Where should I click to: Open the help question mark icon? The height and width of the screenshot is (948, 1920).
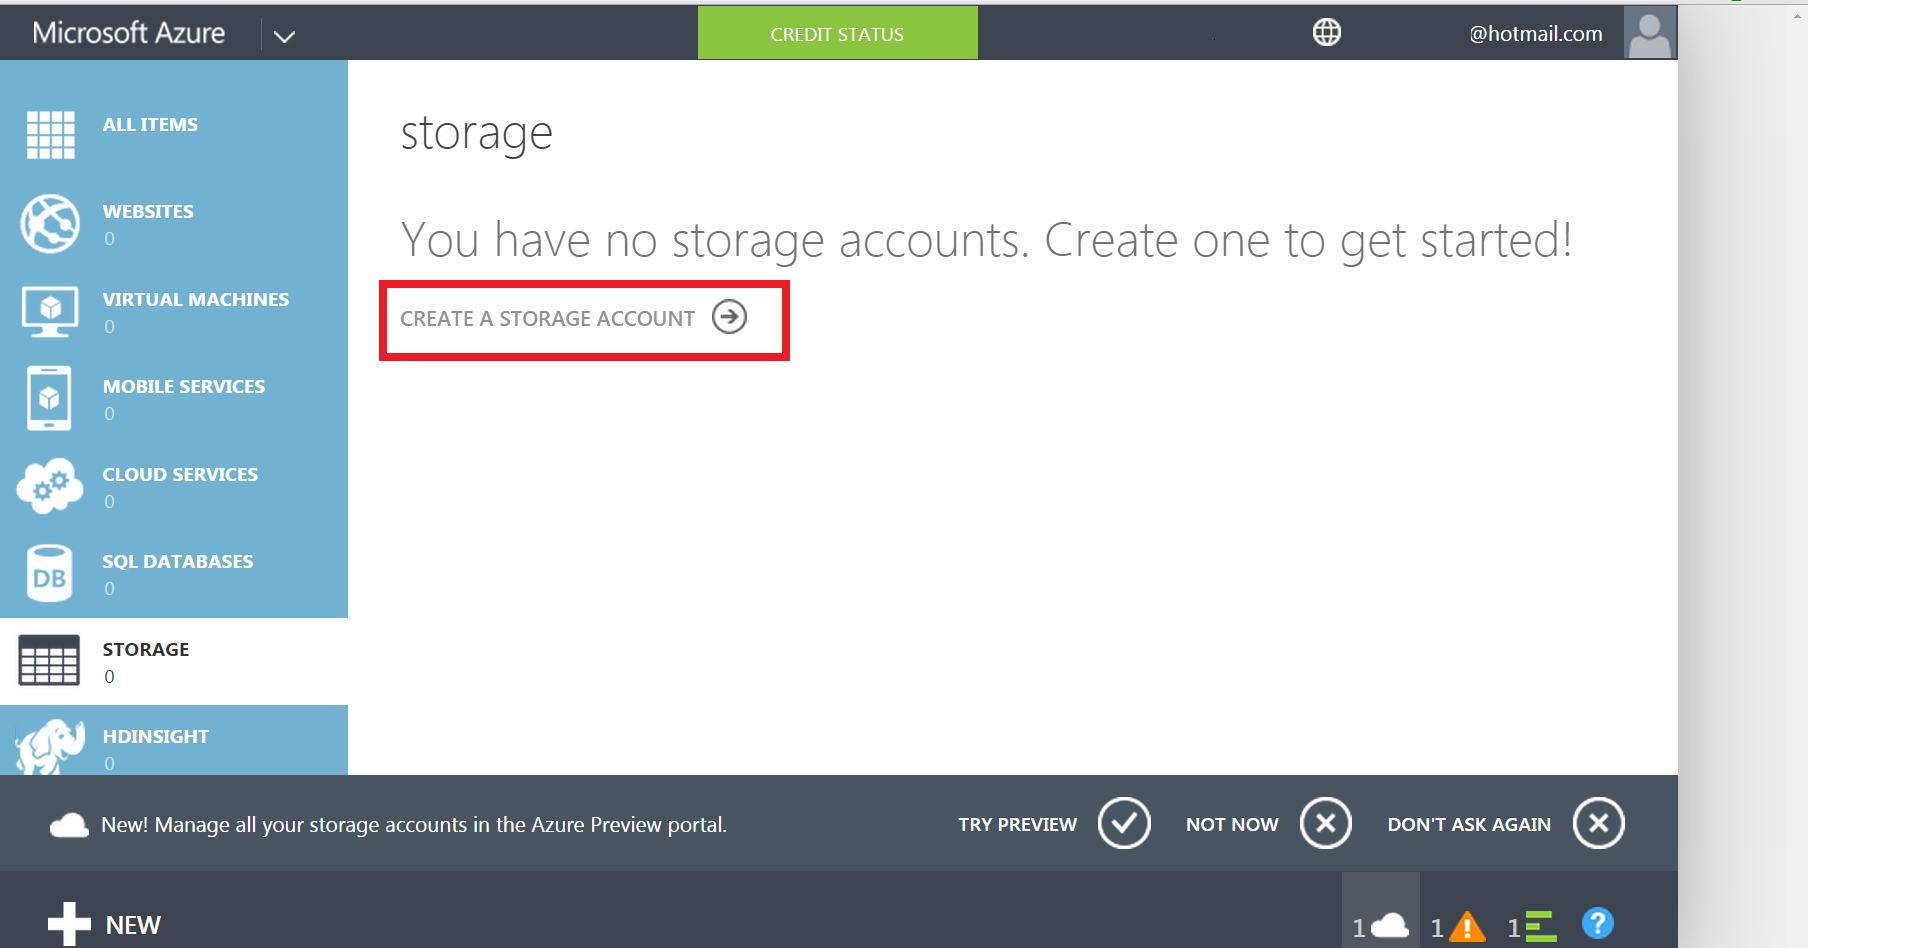click(1597, 923)
